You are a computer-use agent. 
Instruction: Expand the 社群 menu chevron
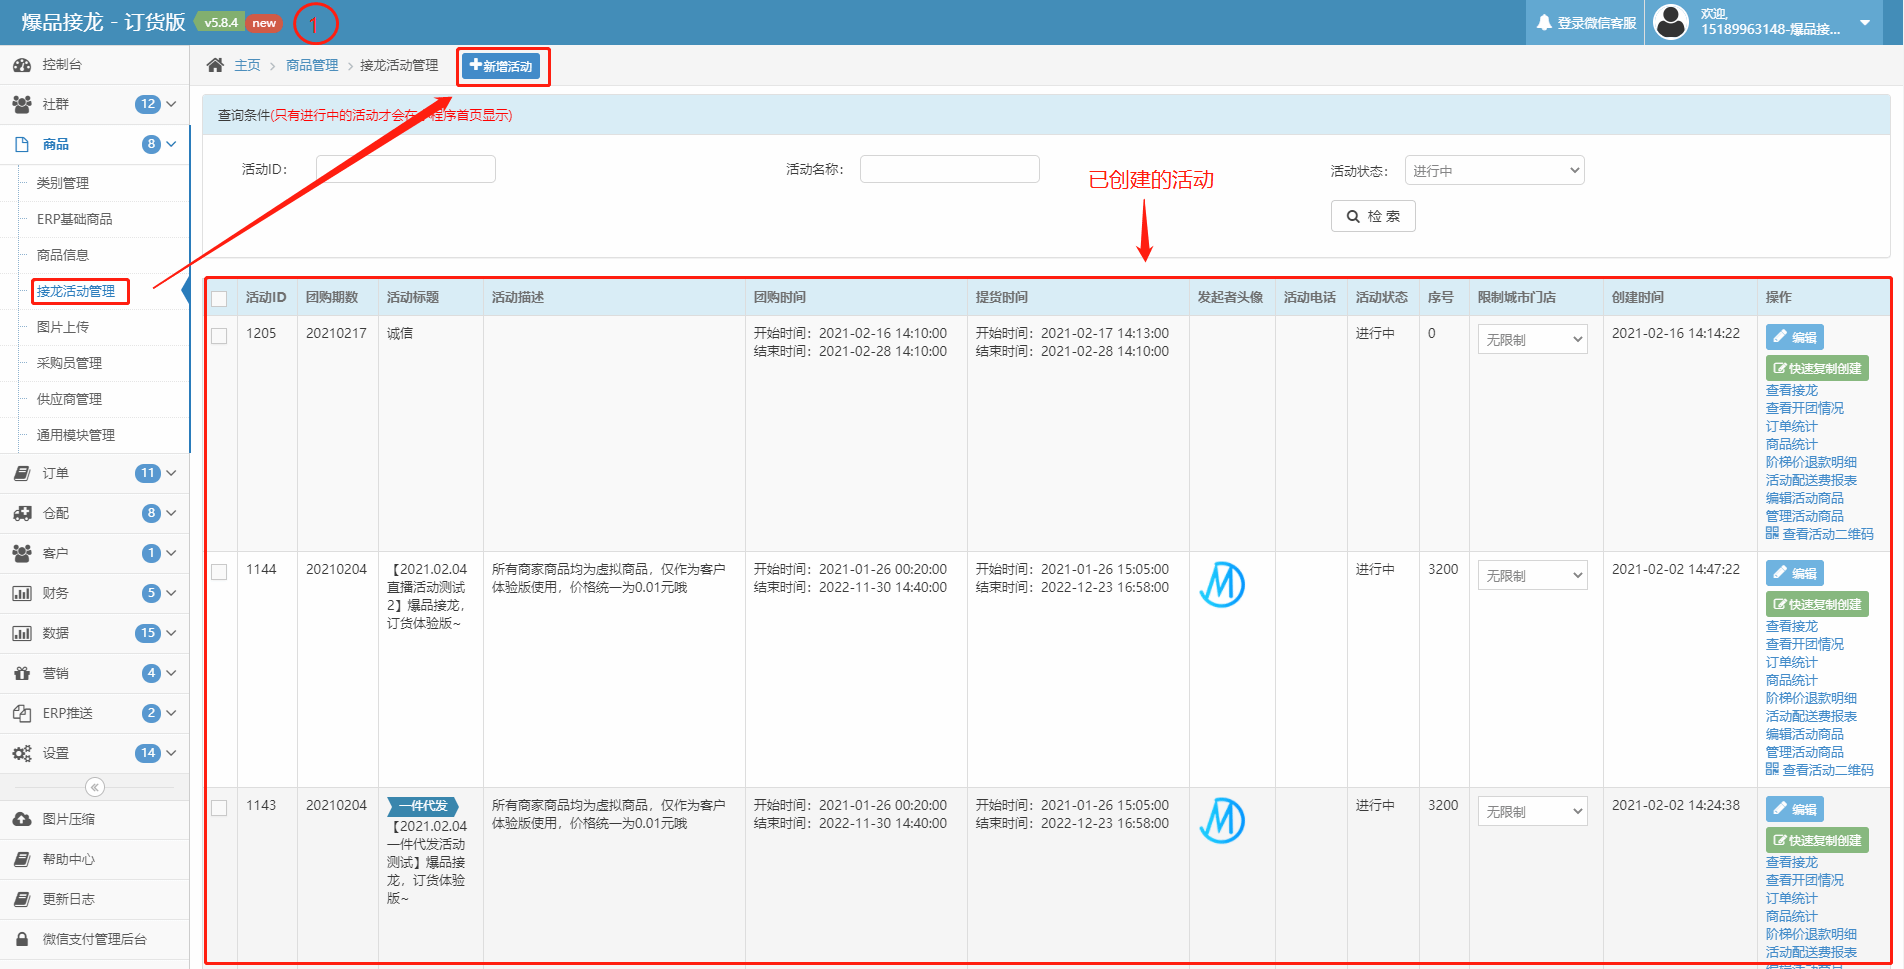tap(171, 104)
